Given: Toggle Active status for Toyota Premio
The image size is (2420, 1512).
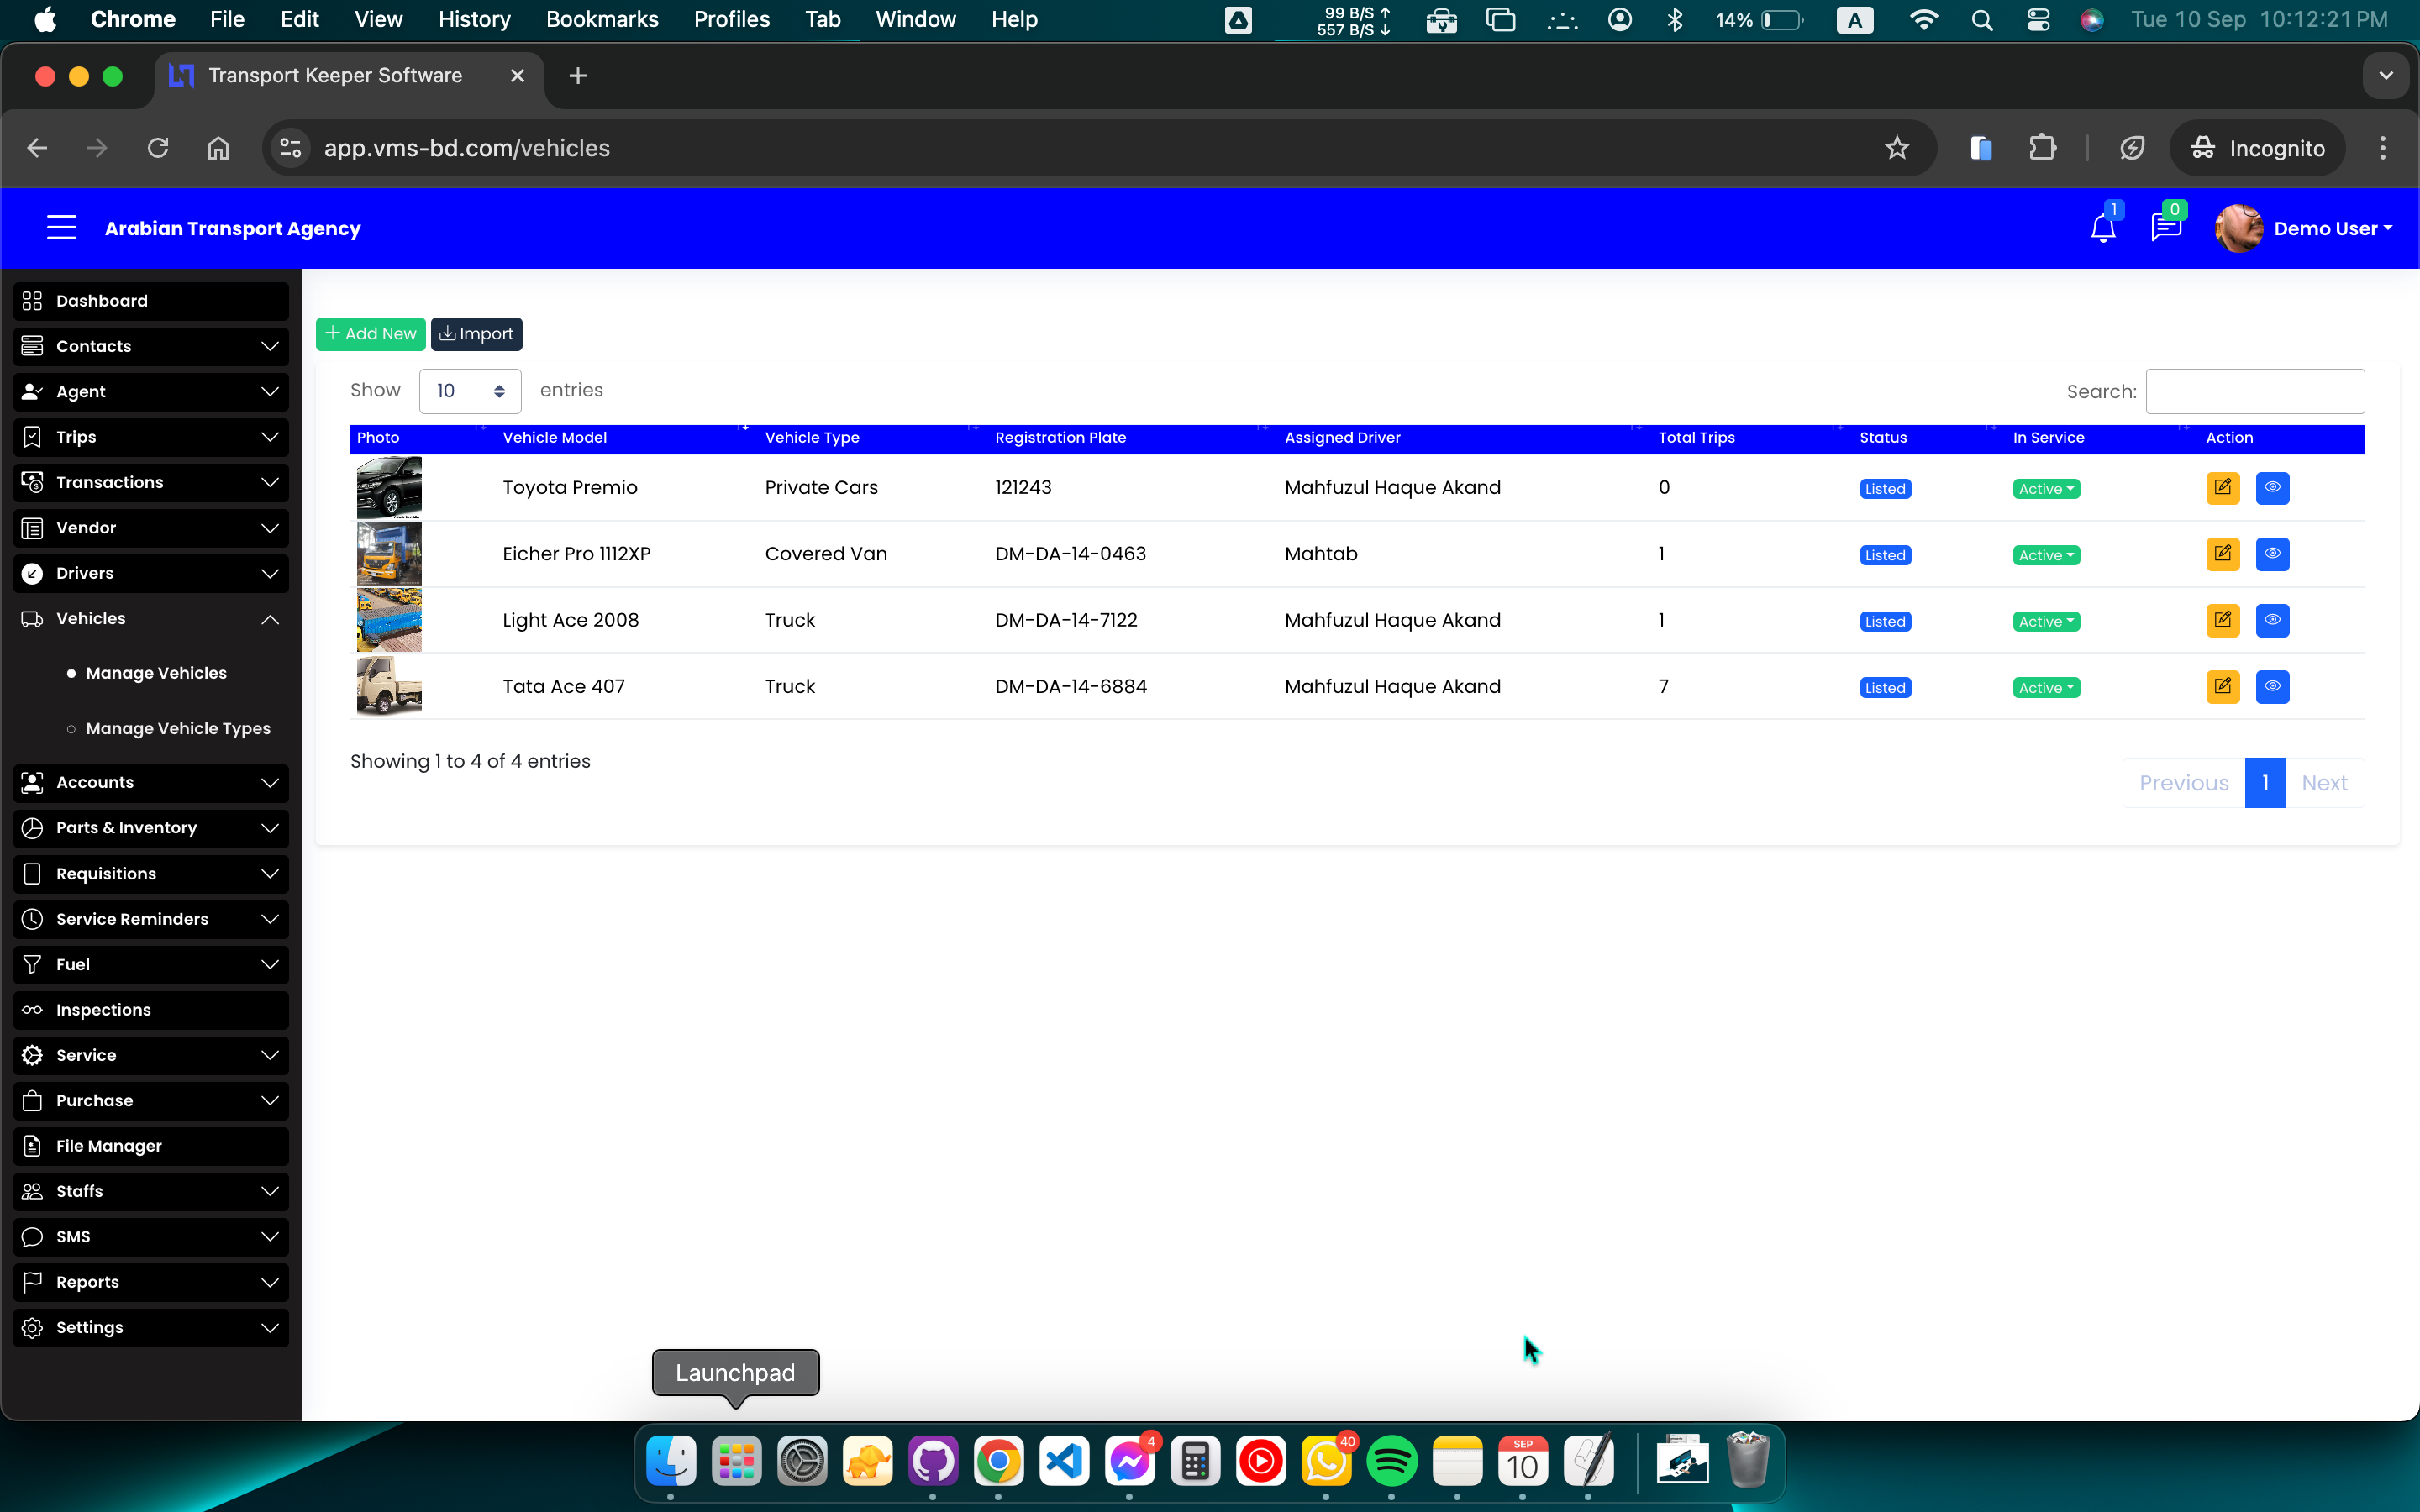Looking at the screenshot, I should pos(2046,489).
